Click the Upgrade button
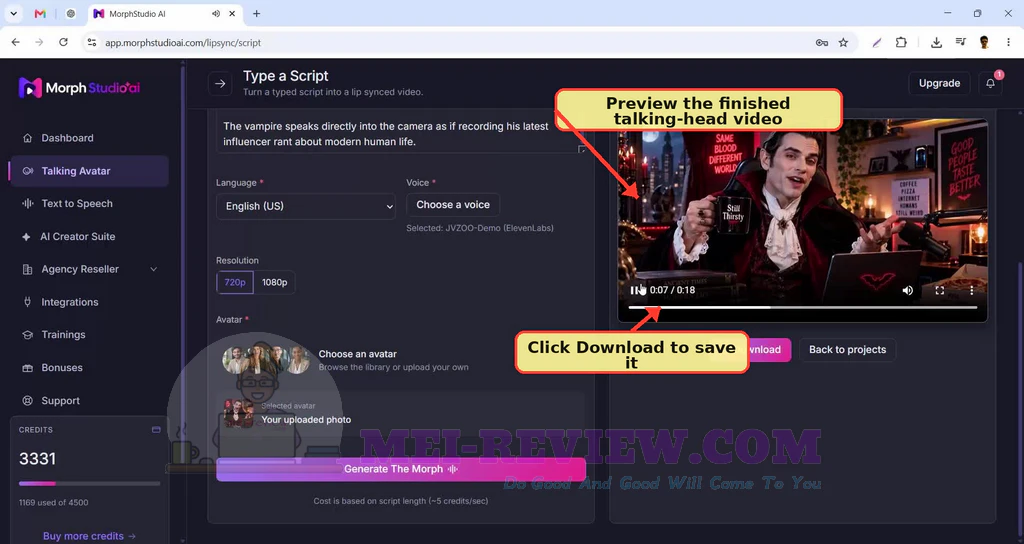The height and width of the screenshot is (544, 1024). coord(939,83)
